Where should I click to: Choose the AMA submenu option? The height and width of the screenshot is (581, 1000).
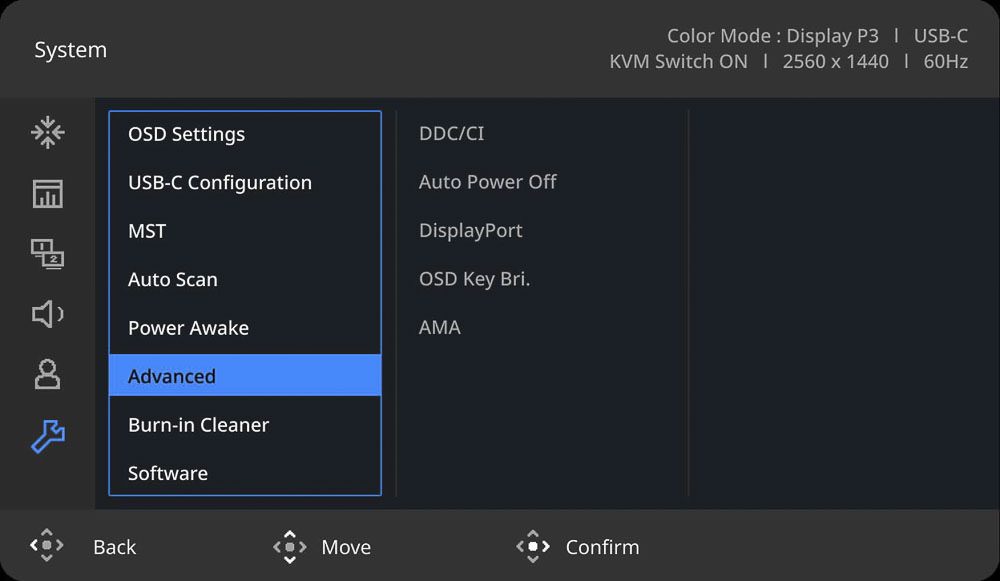pyautogui.click(x=439, y=327)
